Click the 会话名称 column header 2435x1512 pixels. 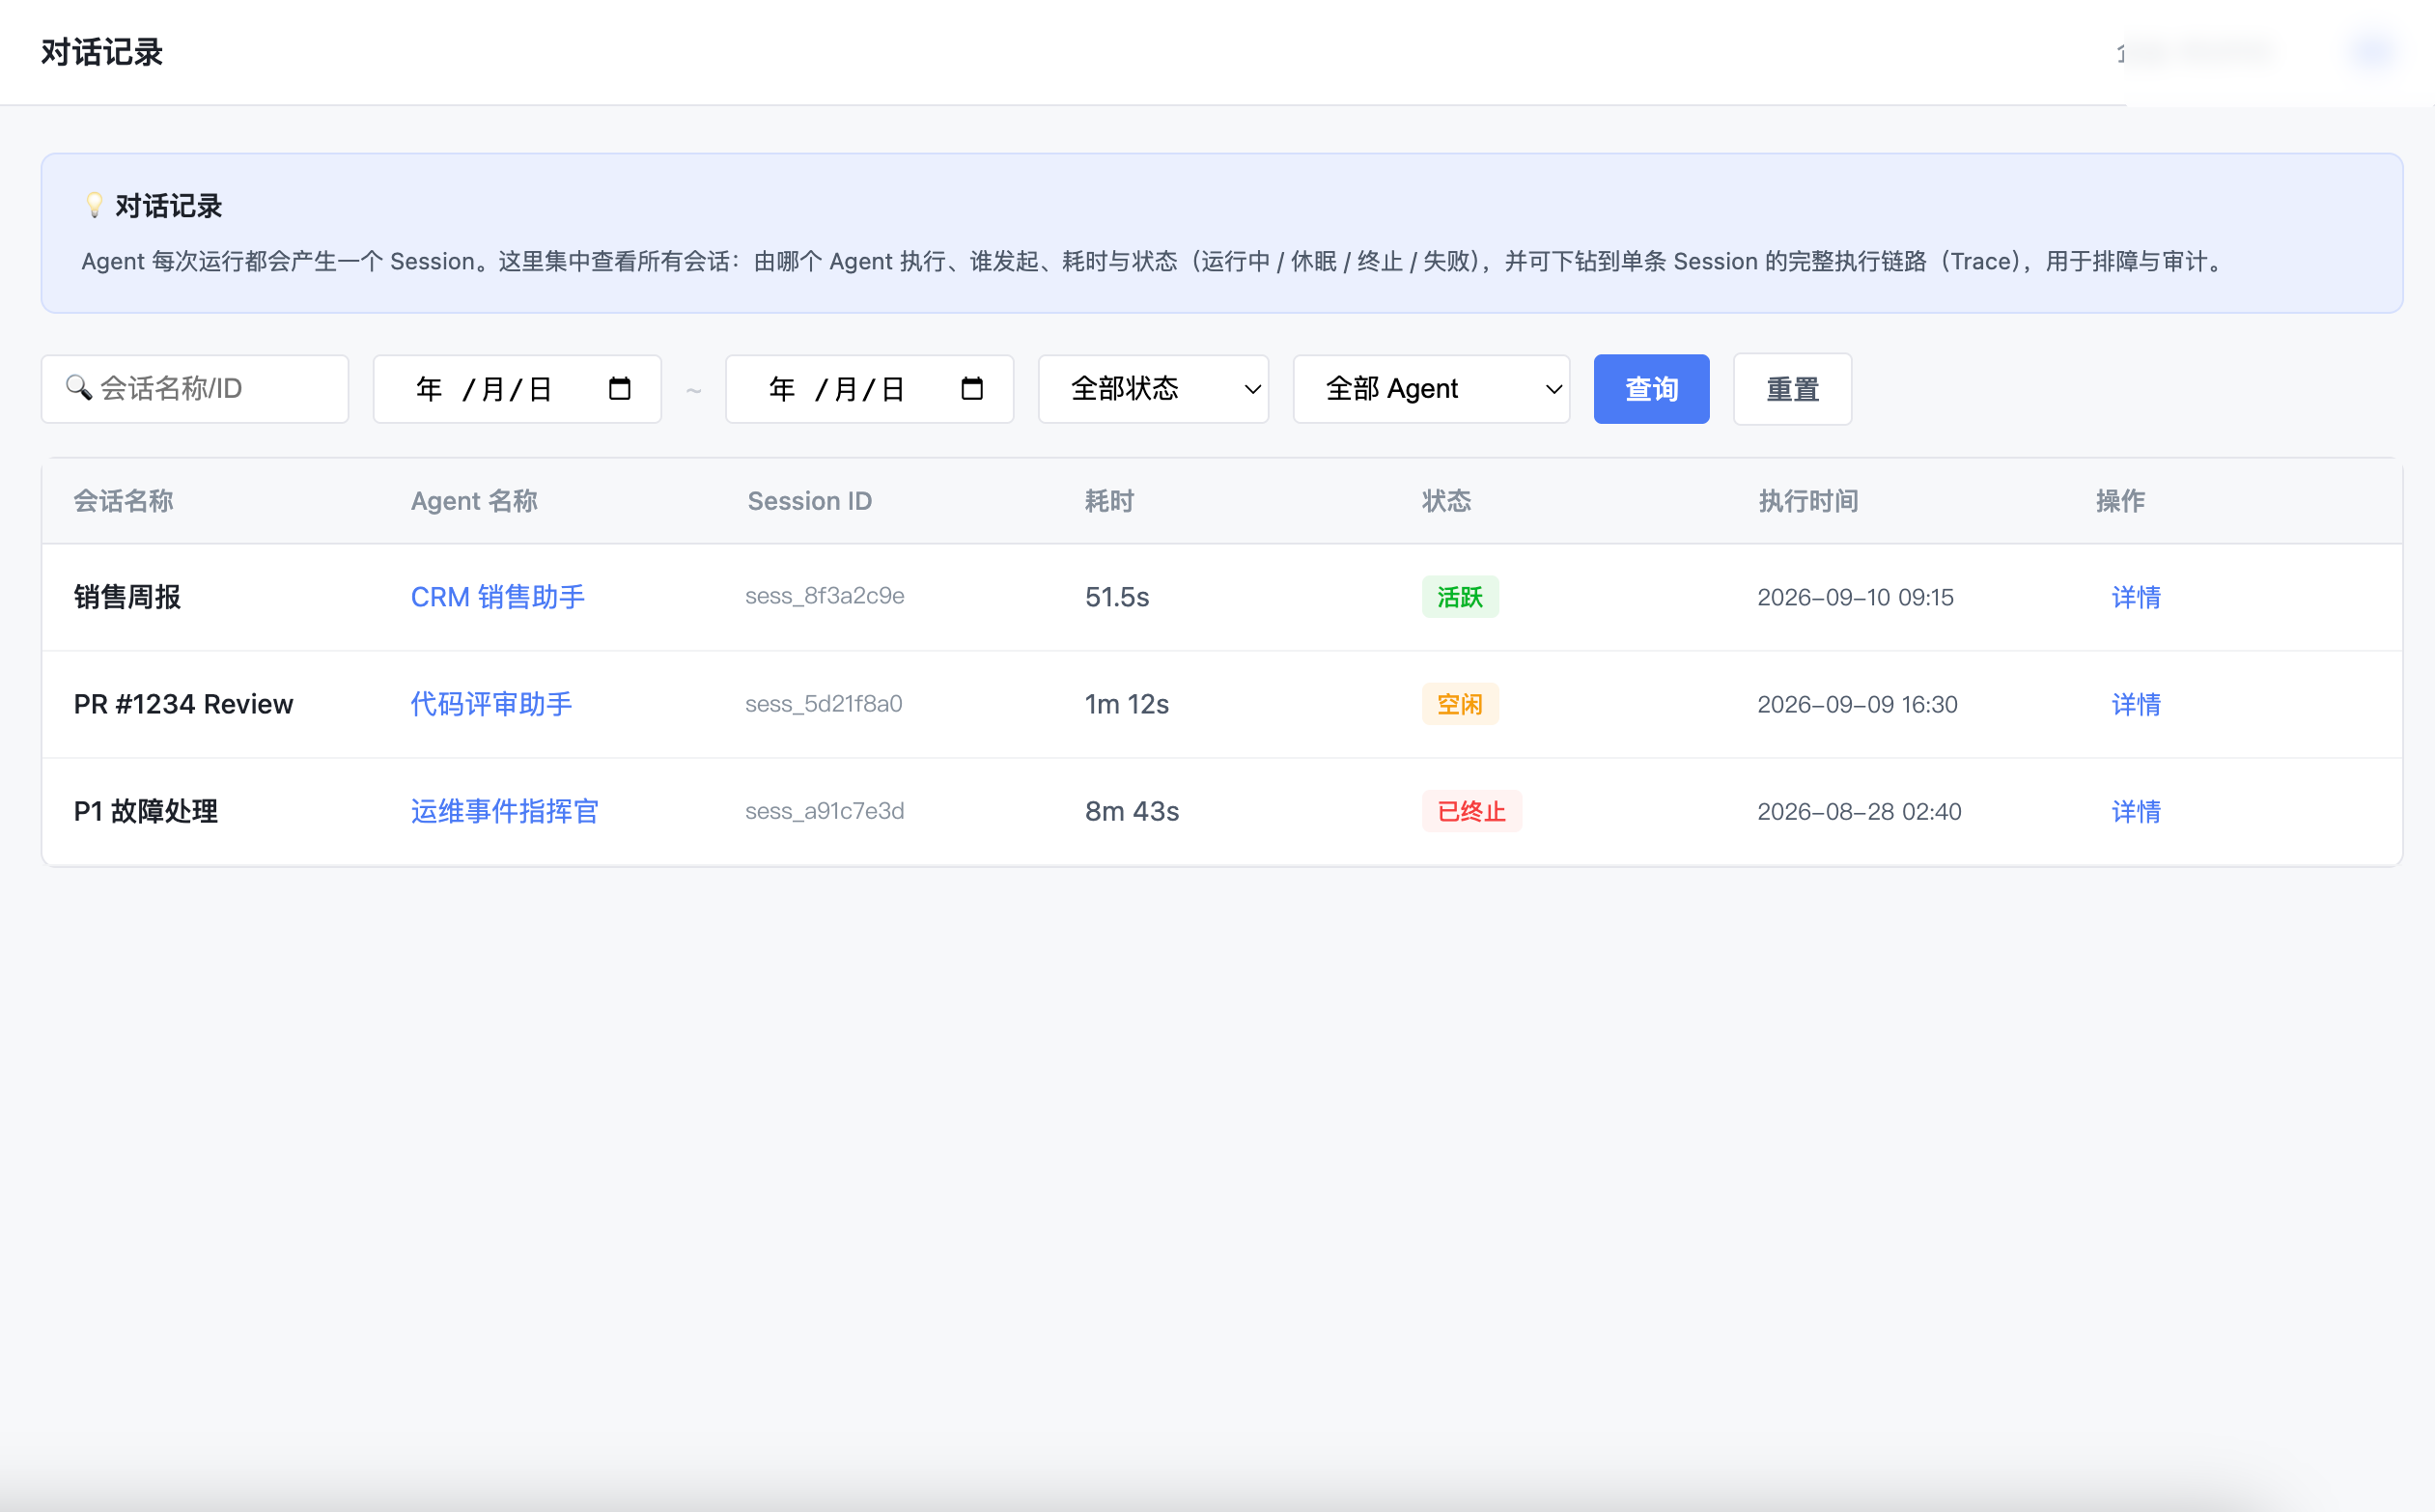[123, 501]
